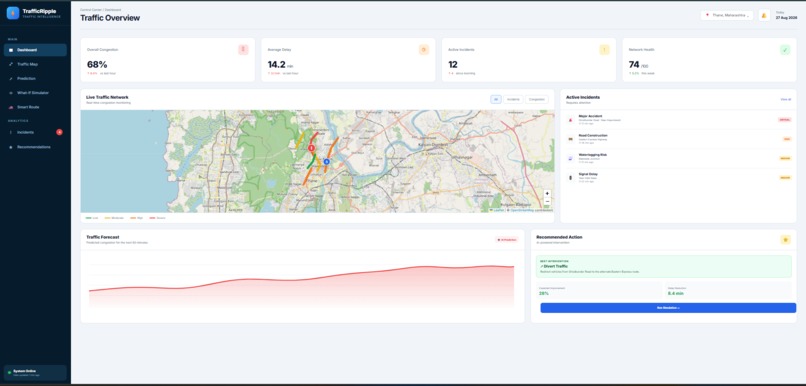Select the Congestion map filter

pyautogui.click(x=537, y=99)
